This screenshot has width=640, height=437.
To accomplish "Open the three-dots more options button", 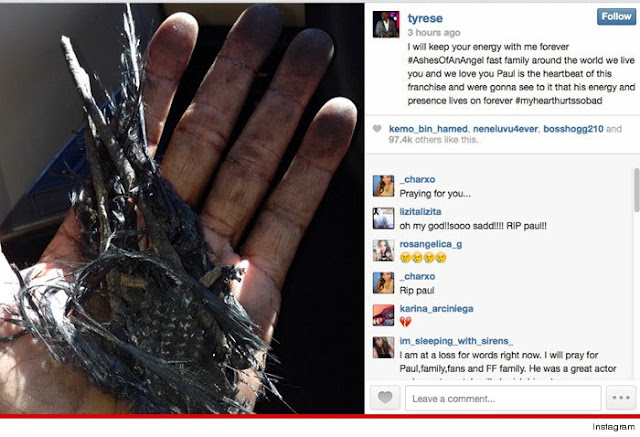I will click(621, 397).
